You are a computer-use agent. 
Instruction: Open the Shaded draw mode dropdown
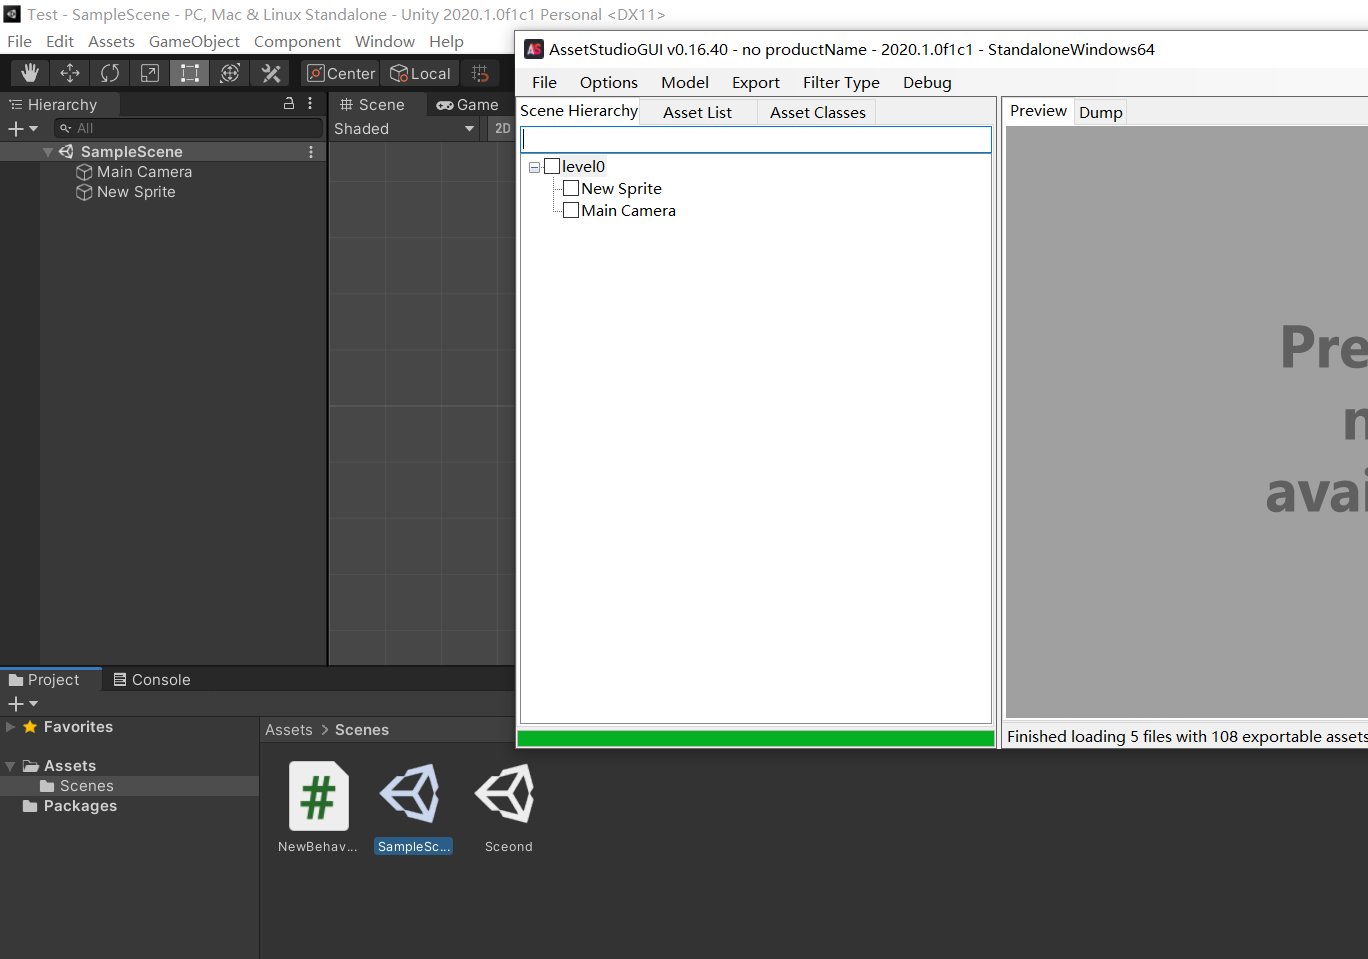[x=404, y=128]
